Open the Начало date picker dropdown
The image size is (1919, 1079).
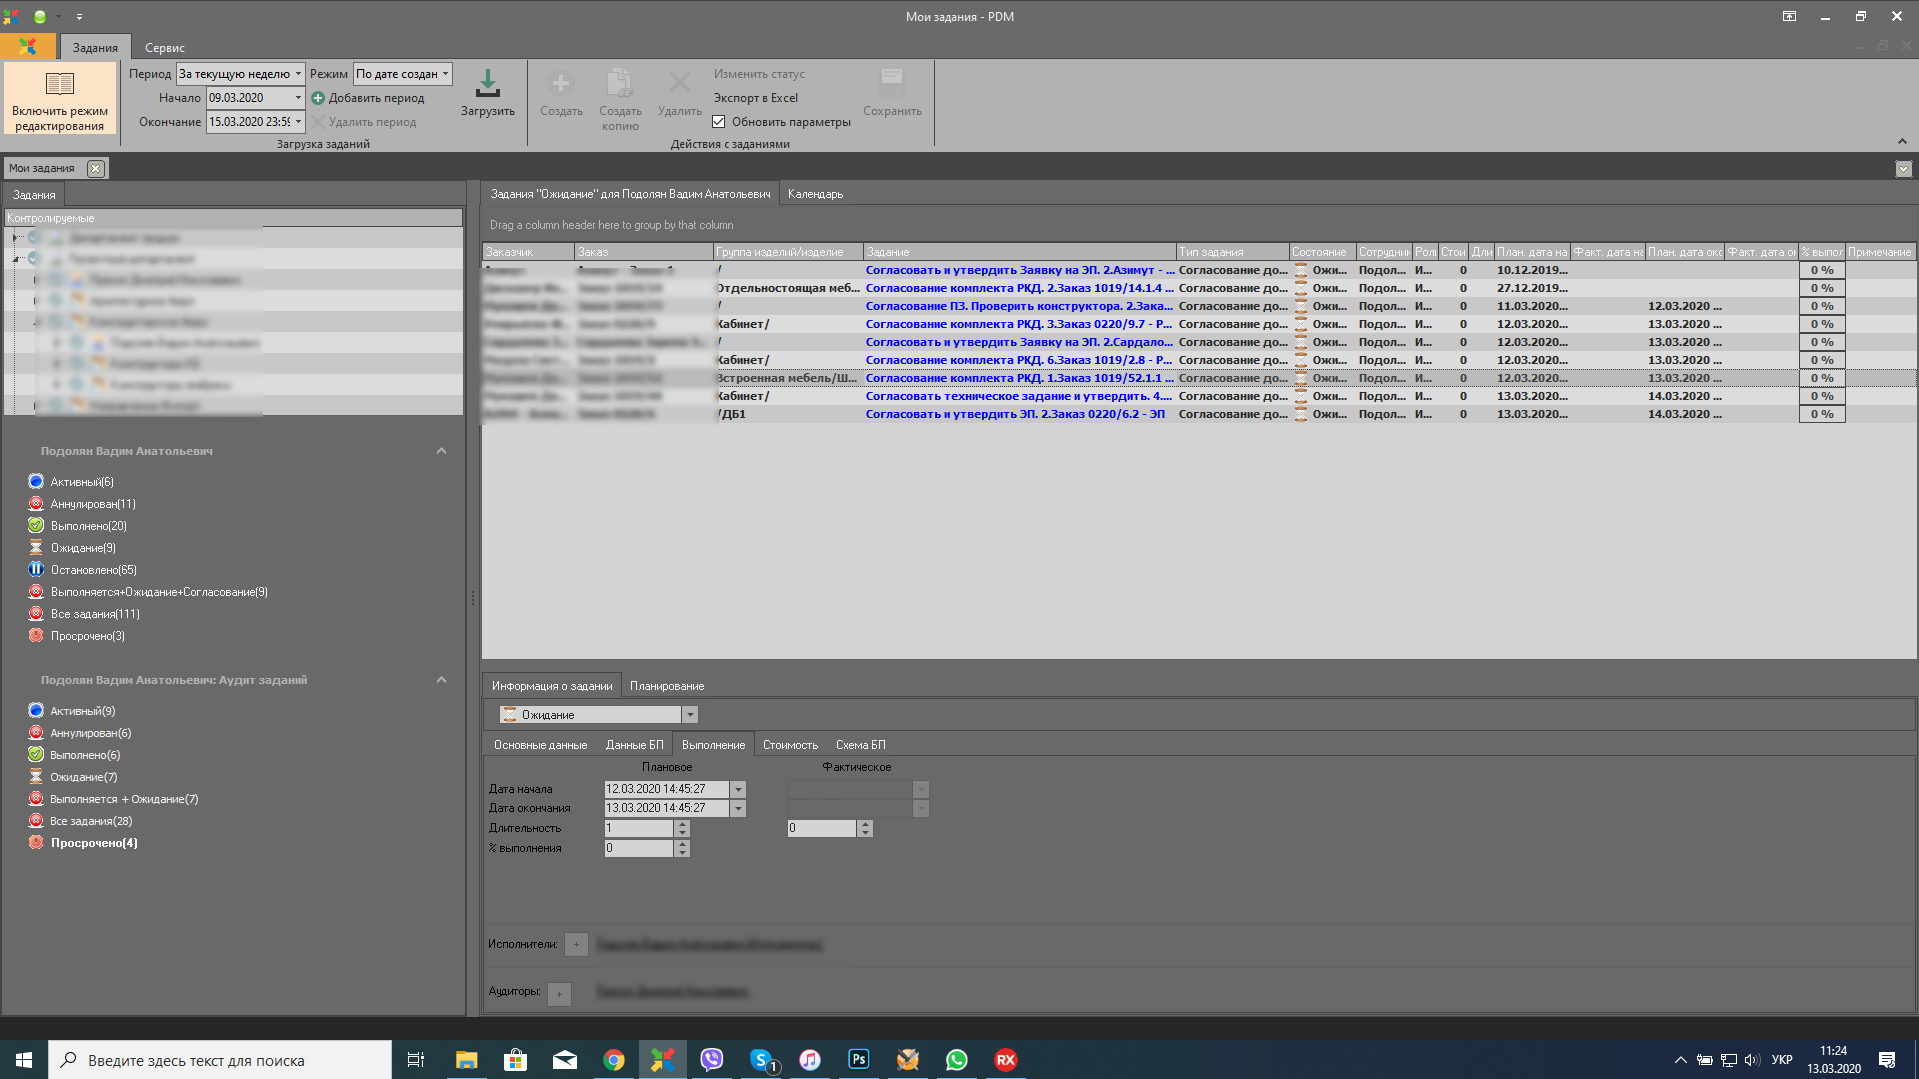coord(298,98)
